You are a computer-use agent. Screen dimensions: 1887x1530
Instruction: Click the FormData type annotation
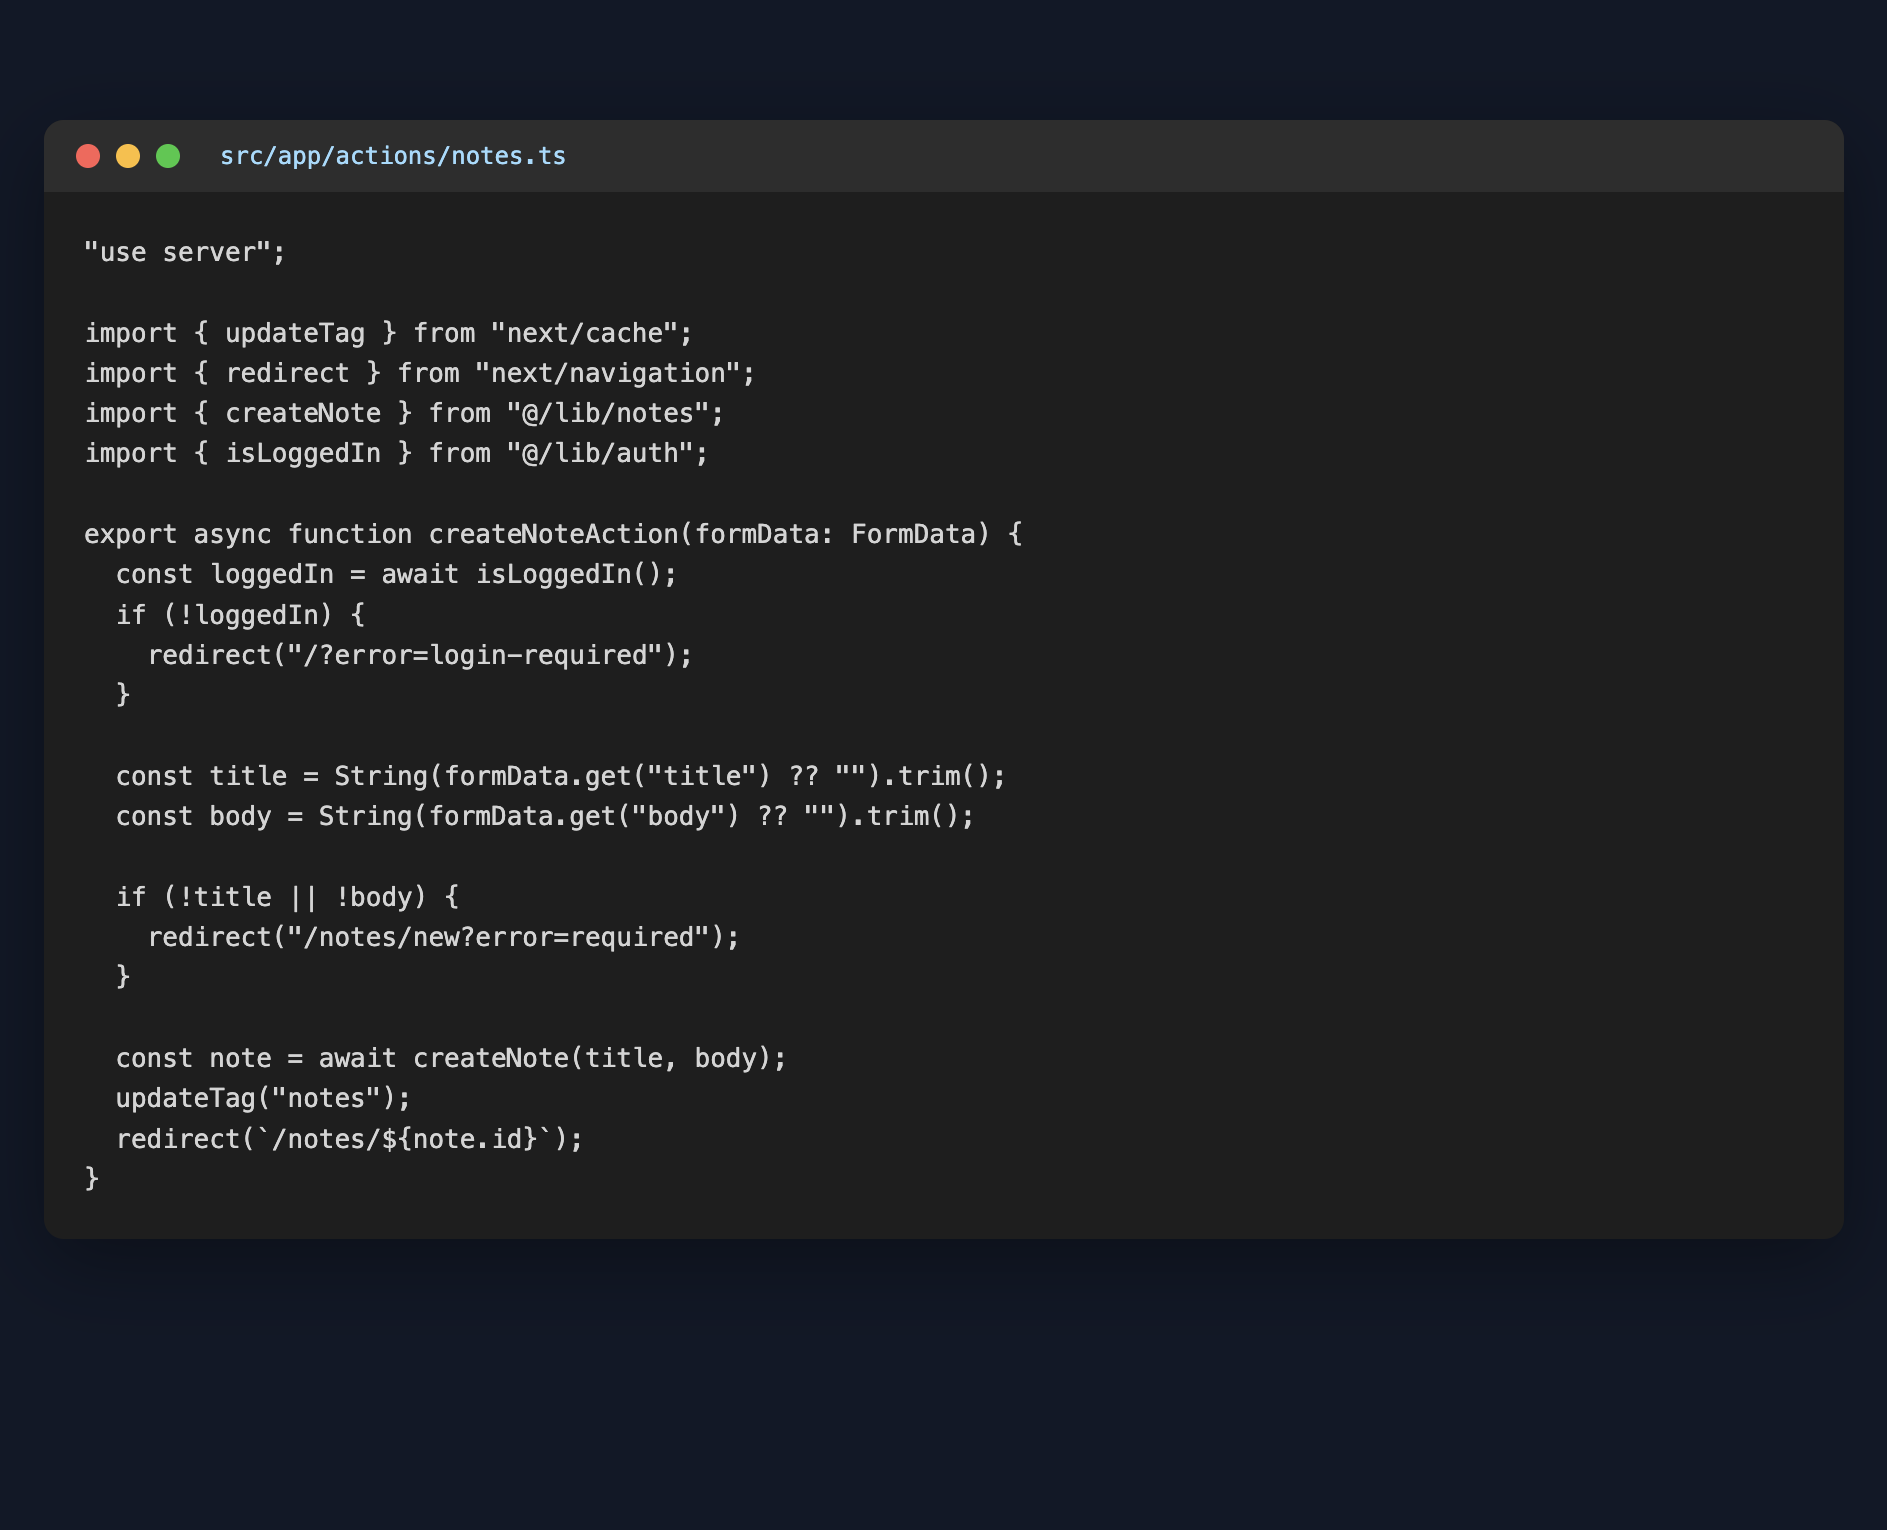913,534
